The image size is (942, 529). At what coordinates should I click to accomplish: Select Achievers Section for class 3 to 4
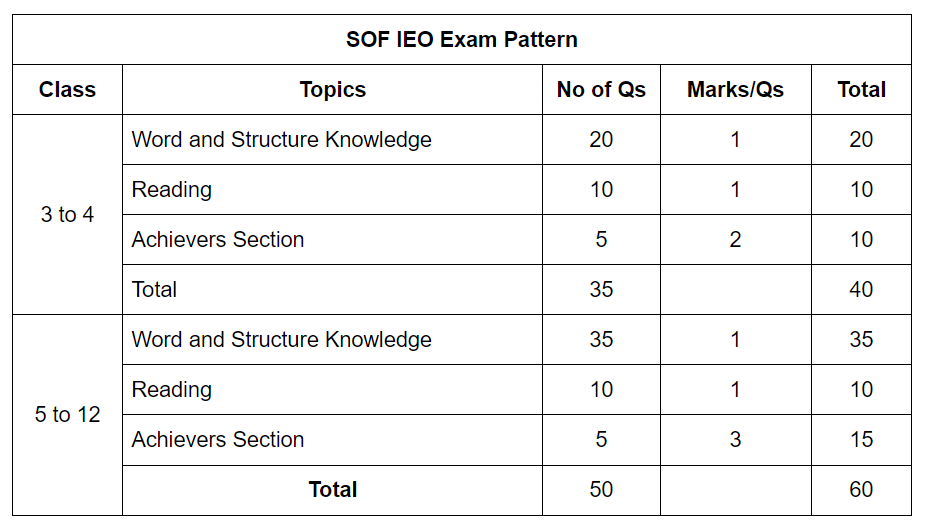tap(217, 240)
